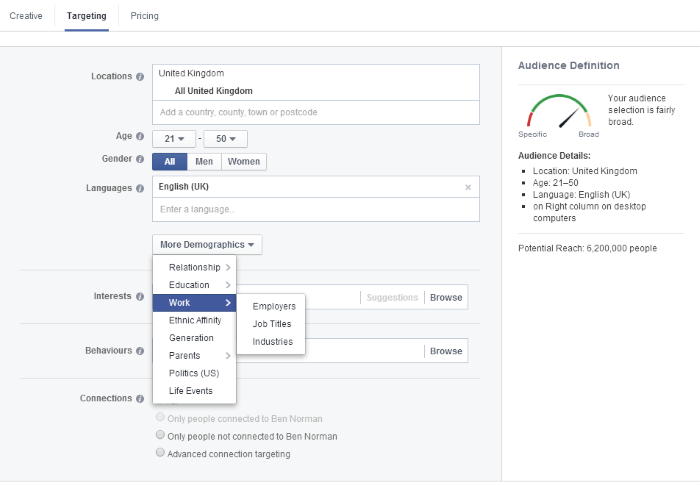The image size is (700, 486).
Task: Click the audience breadth gauge meter
Action: click(x=558, y=112)
